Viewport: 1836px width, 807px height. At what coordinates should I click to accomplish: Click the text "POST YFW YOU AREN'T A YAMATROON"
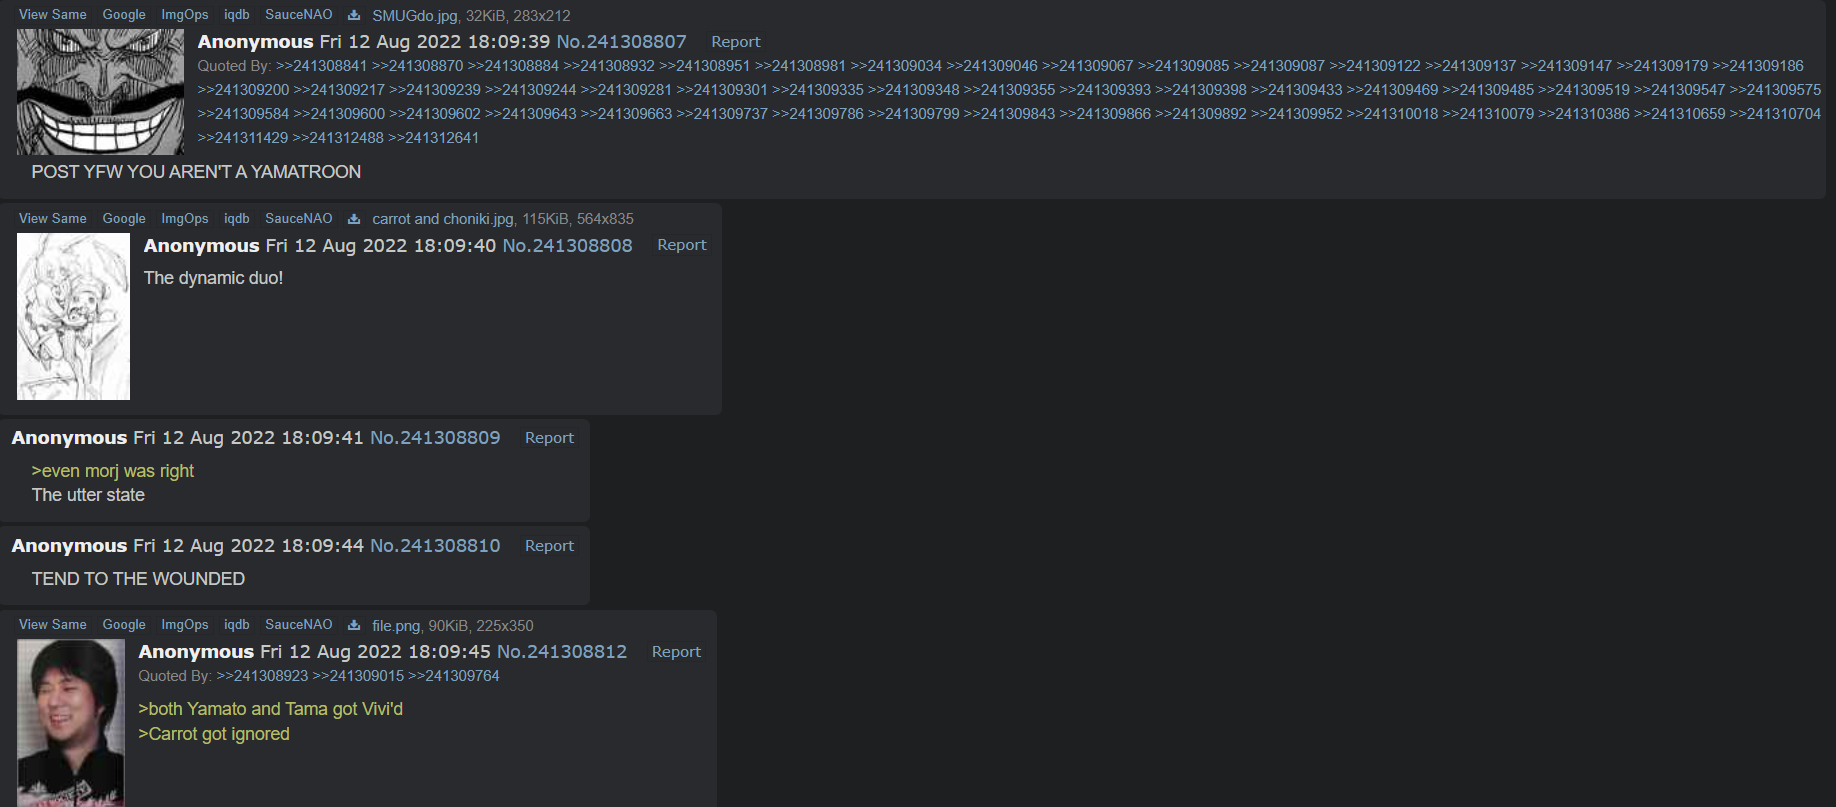tap(196, 172)
